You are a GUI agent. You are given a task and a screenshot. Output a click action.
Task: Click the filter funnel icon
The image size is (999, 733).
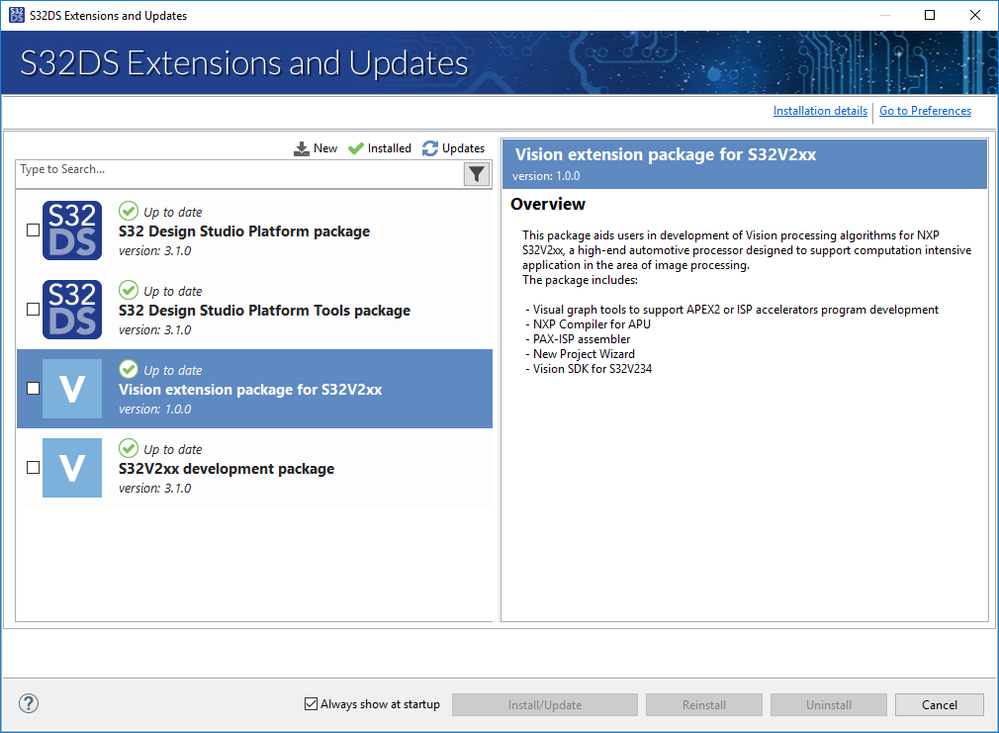tap(477, 174)
